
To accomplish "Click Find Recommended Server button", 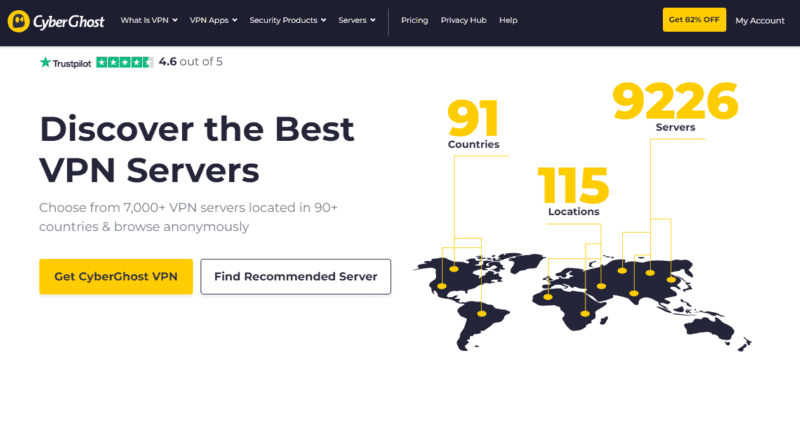I will pos(296,277).
